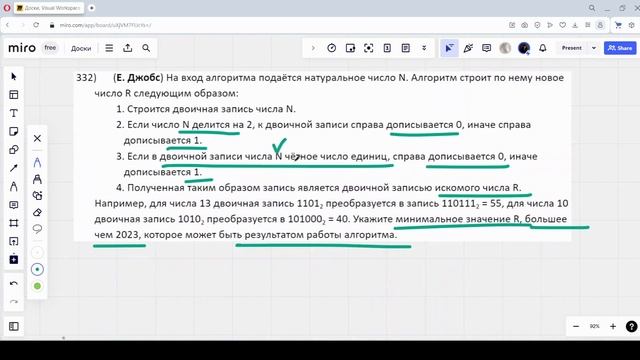Click the miro logo
640x360 pixels.
pyautogui.click(x=22, y=48)
